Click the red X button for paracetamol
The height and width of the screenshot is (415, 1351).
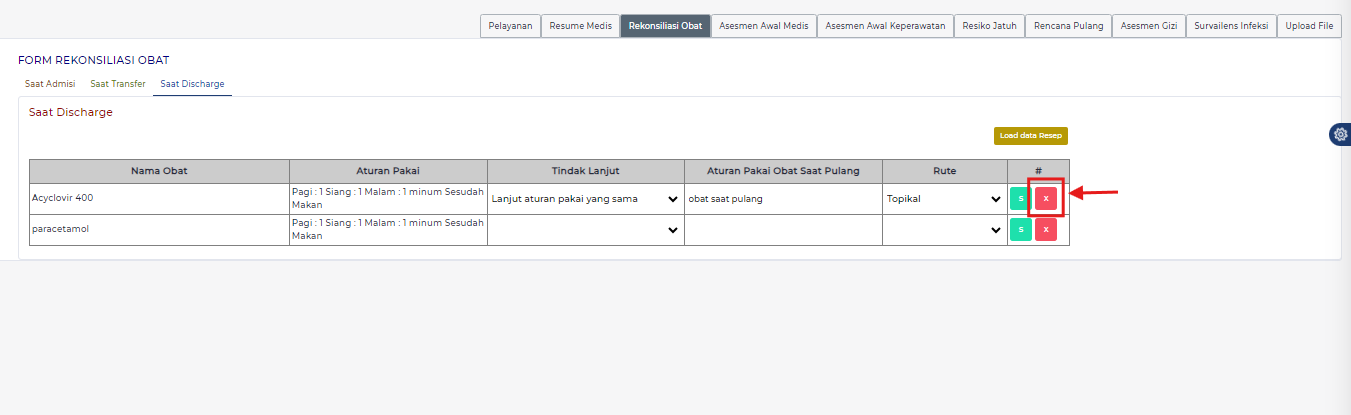(x=1045, y=230)
